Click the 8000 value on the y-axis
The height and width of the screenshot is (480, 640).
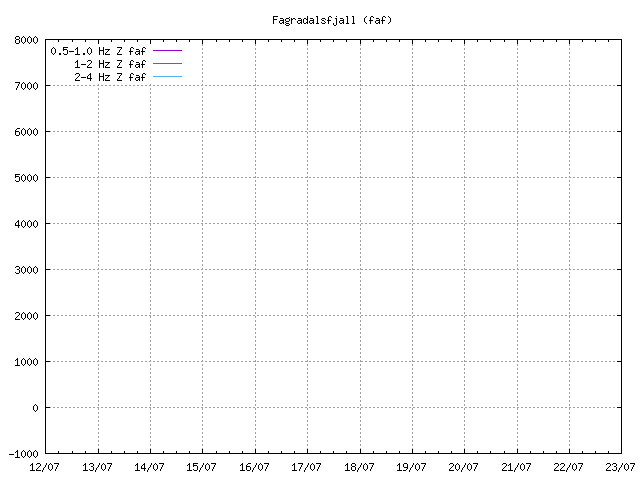pyautogui.click(x=27, y=40)
